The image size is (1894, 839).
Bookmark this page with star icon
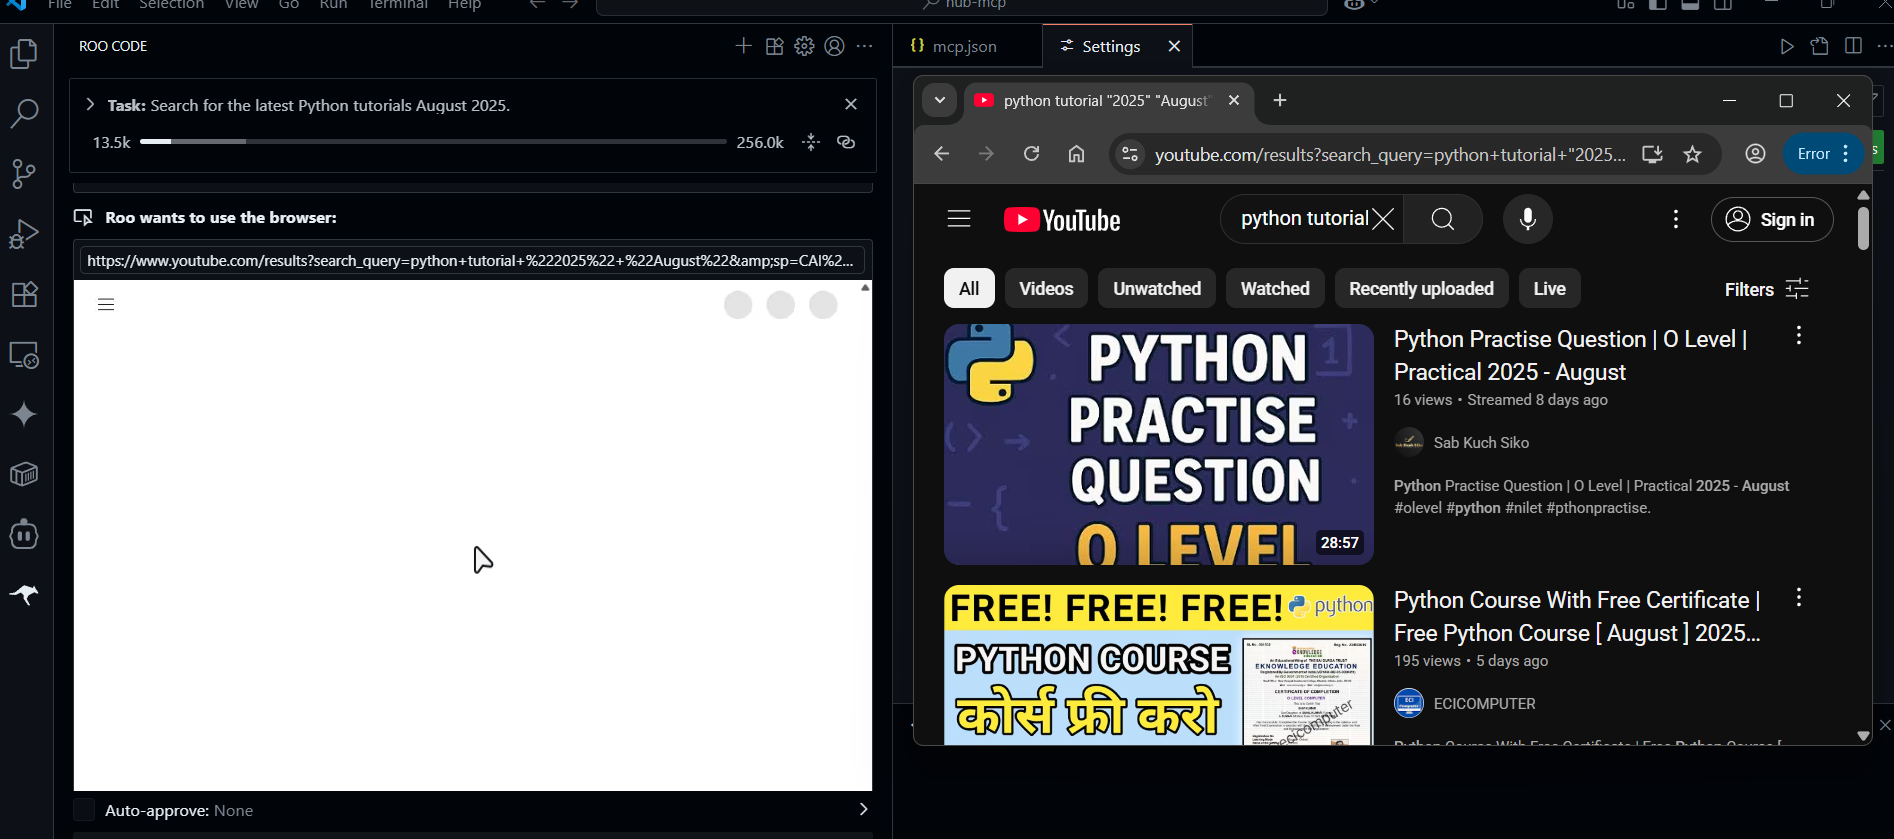pyautogui.click(x=1692, y=154)
